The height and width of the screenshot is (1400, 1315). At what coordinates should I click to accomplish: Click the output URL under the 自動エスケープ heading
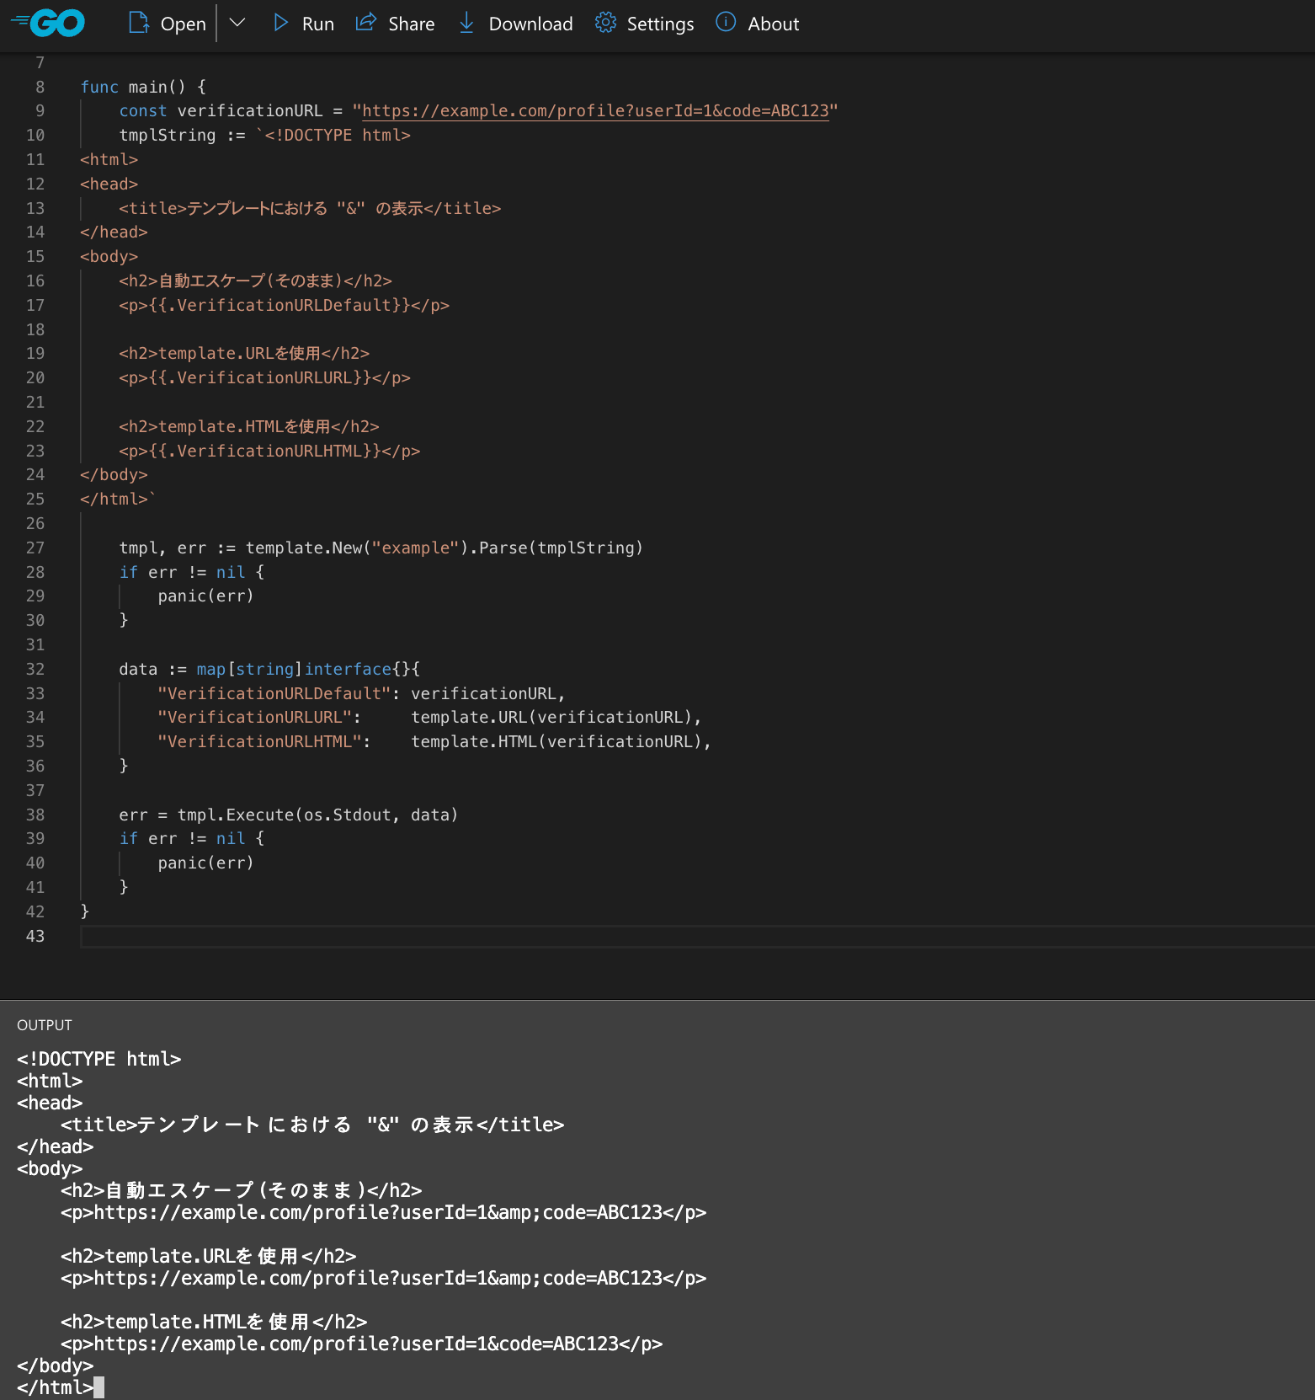point(384,1213)
